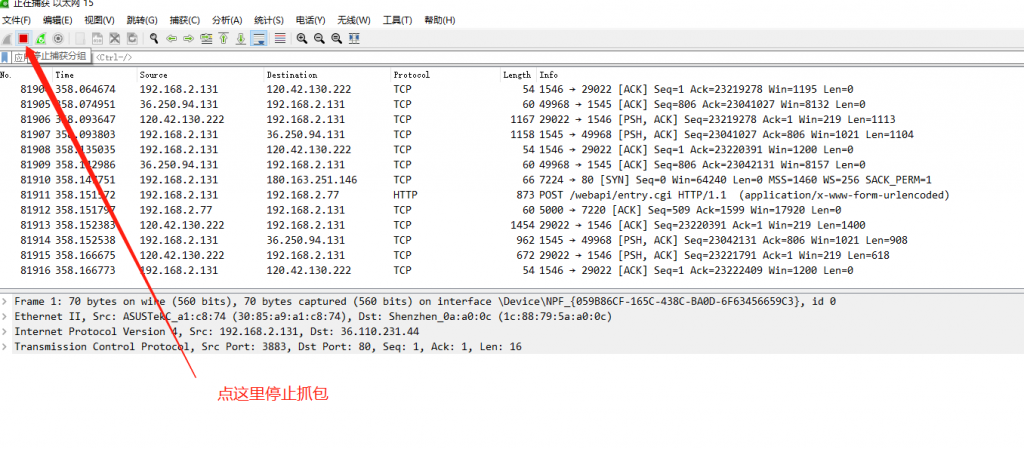Open the 电话(Y) menu
The image size is (1024, 449).
[310, 20]
